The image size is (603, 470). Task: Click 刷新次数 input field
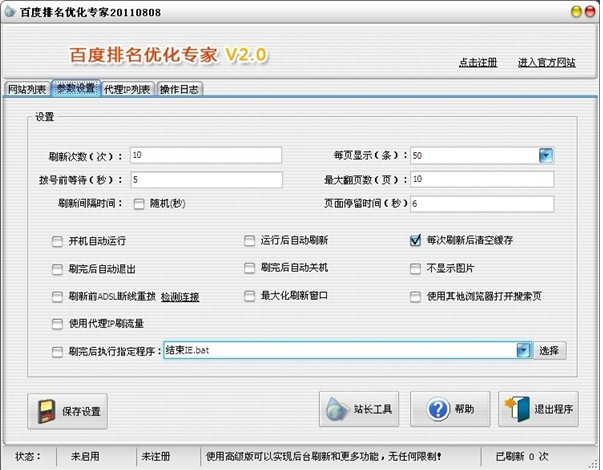206,155
